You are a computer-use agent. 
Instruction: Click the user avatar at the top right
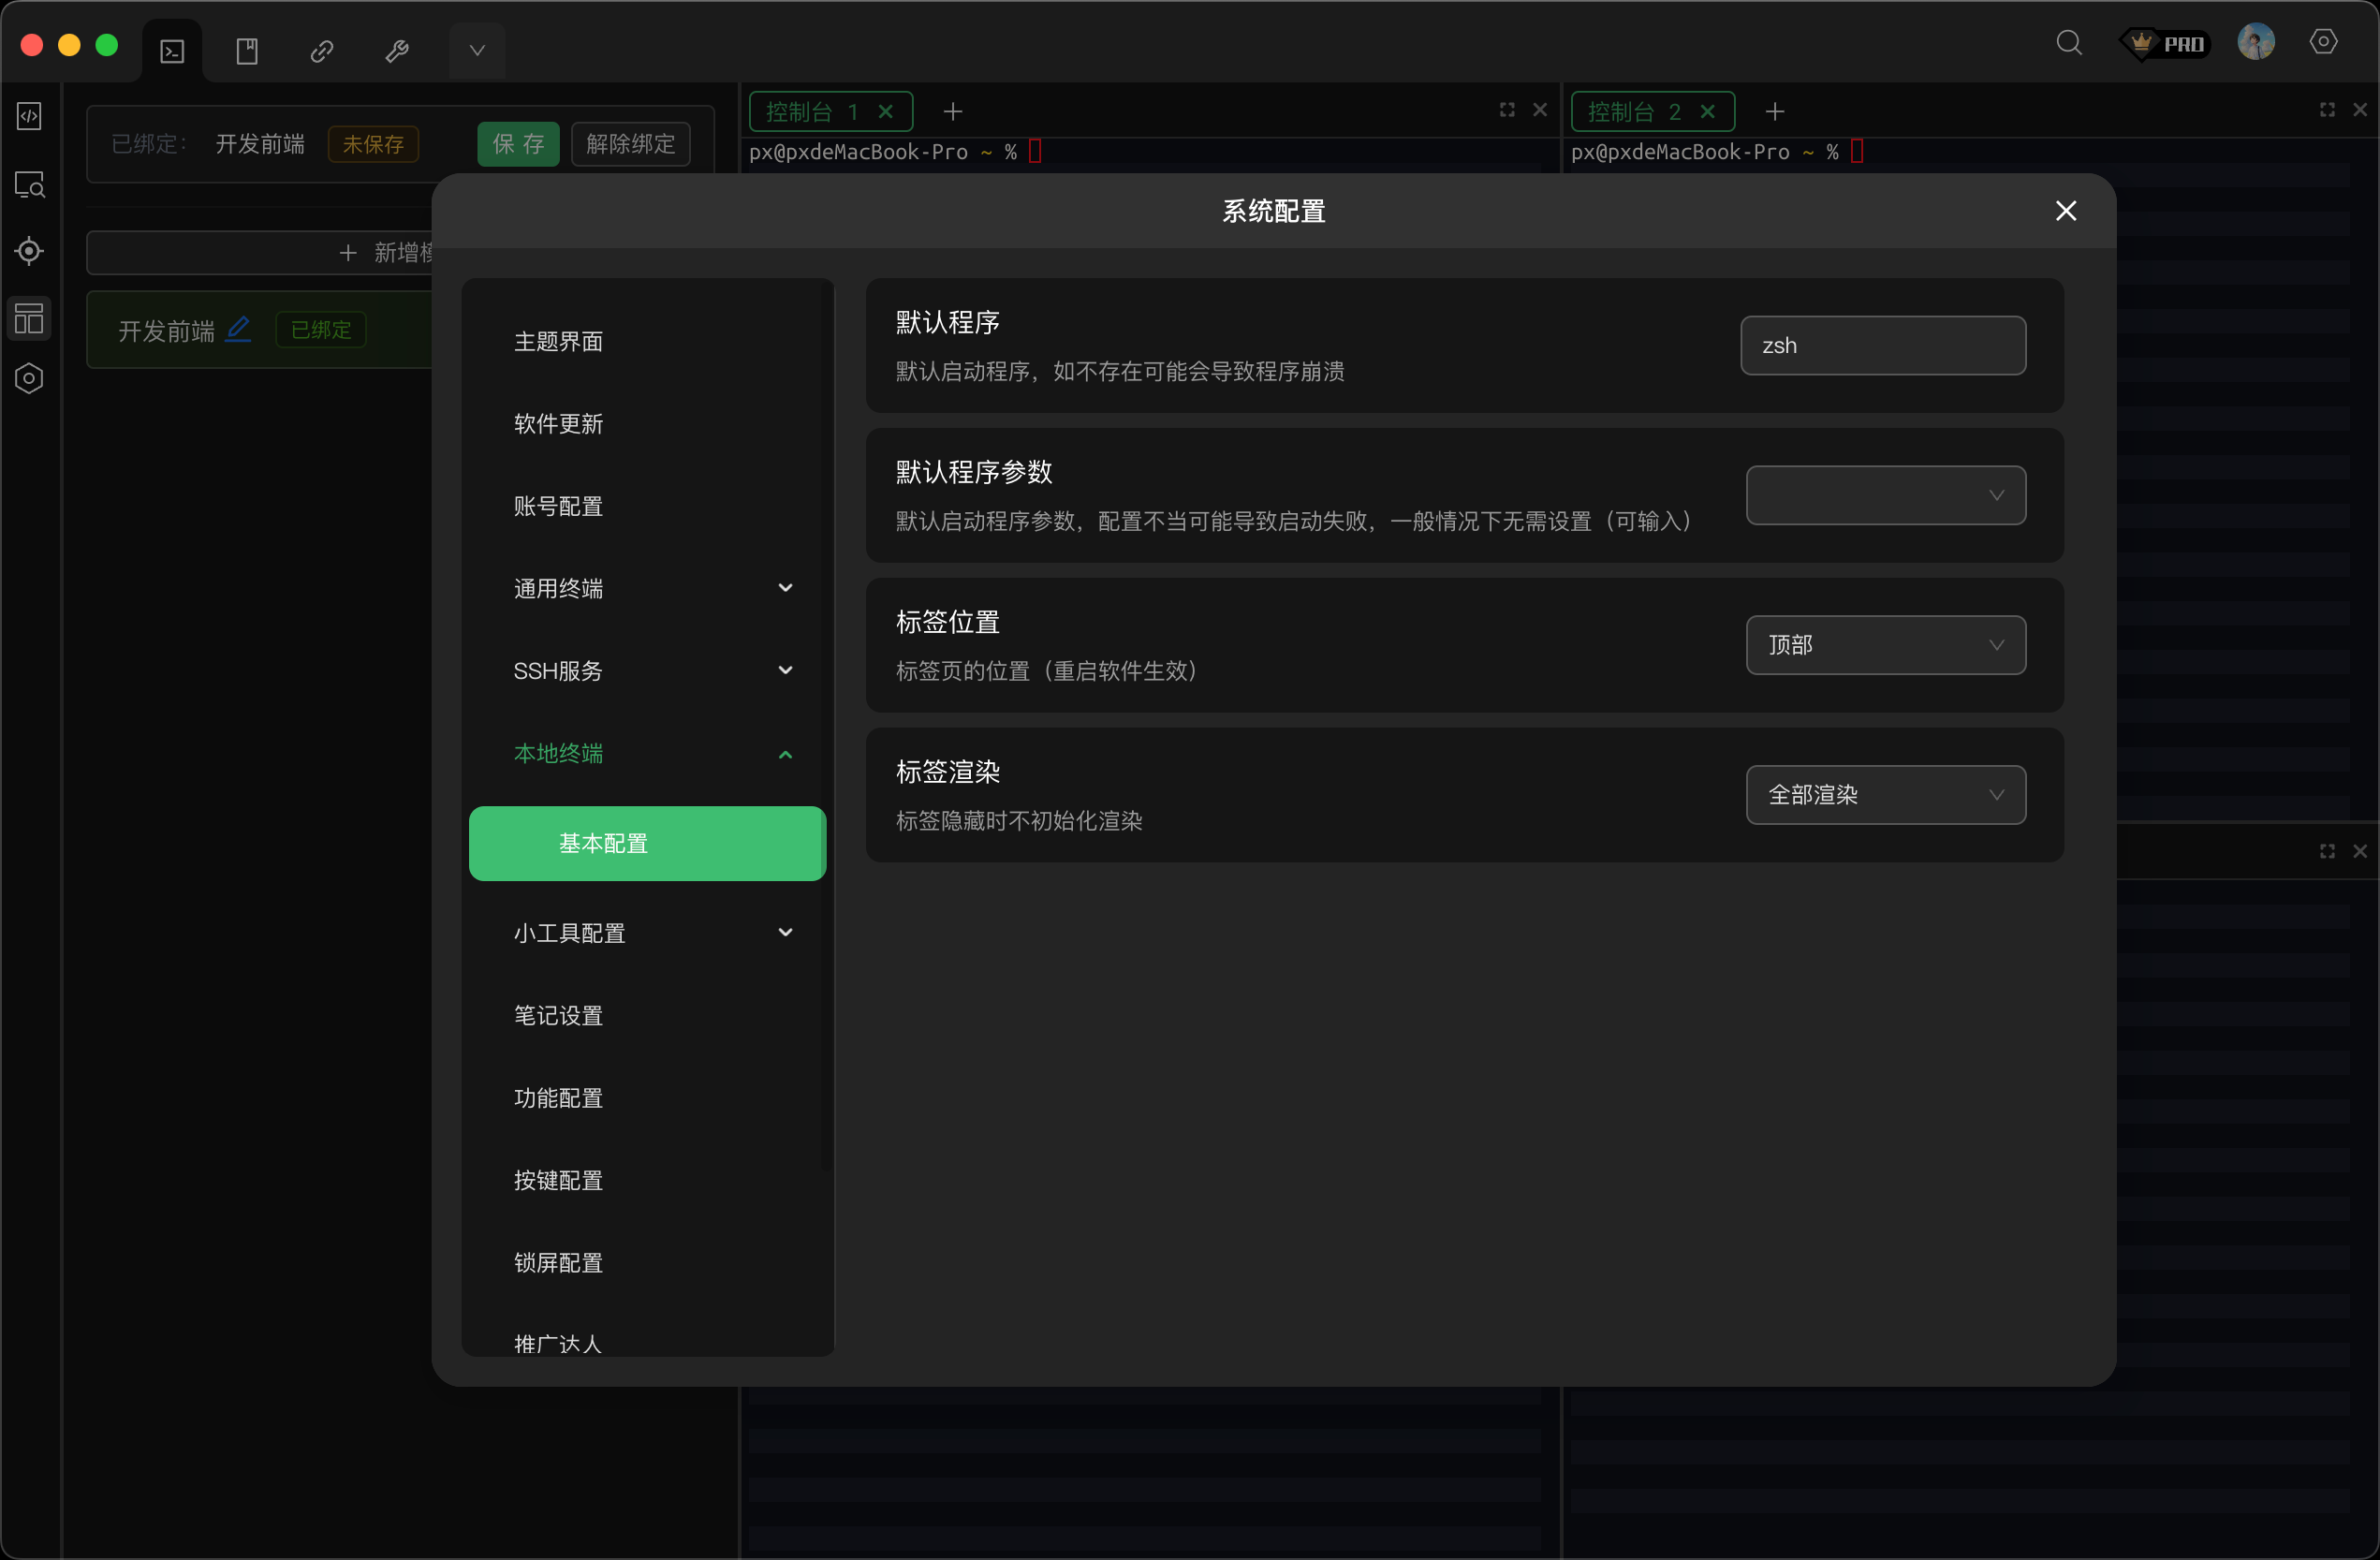pos(2257,42)
